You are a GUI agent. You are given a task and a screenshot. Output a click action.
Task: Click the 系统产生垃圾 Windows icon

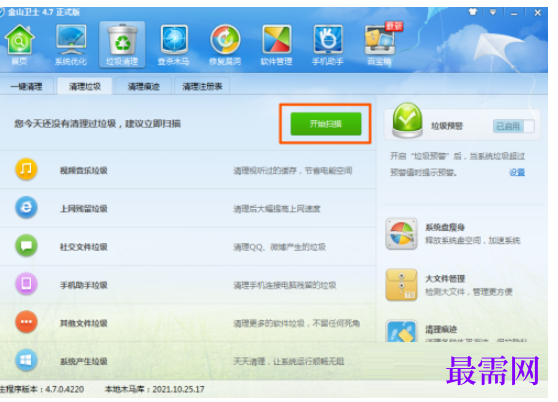click(x=26, y=360)
